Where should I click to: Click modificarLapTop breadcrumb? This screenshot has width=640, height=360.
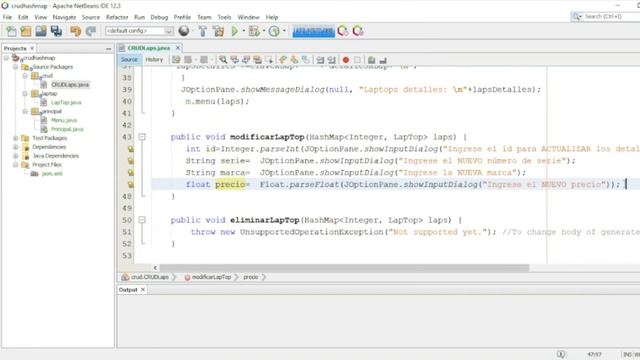click(x=211, y=277)
